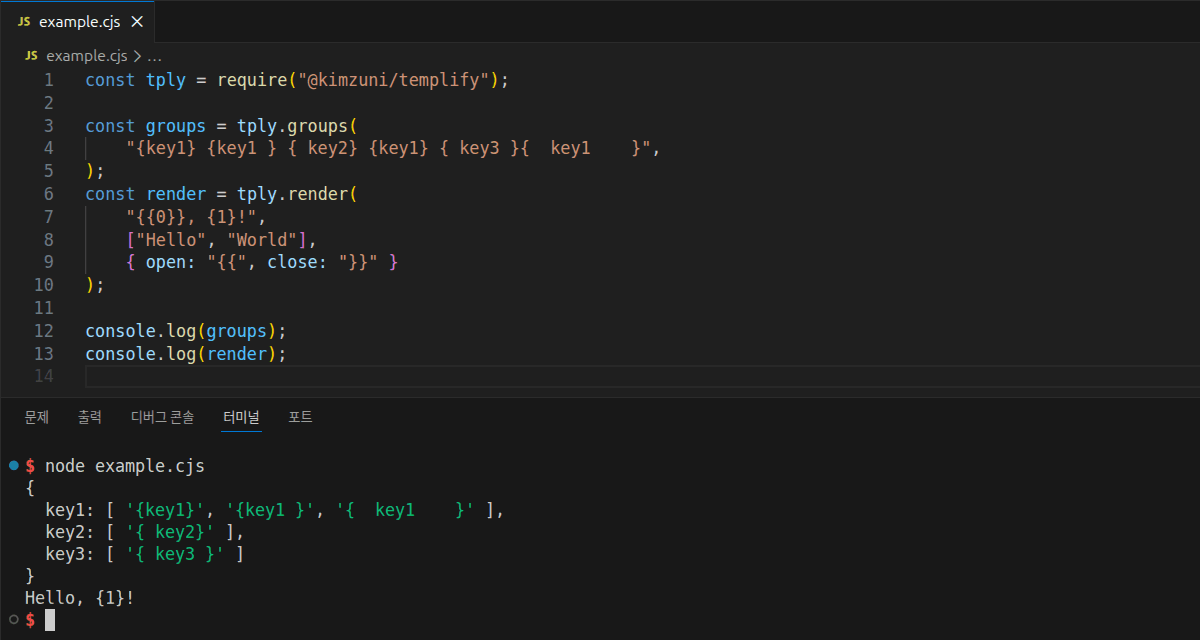Select line number 6 in the gutter
1200x640 pixels.
(48, 194)
